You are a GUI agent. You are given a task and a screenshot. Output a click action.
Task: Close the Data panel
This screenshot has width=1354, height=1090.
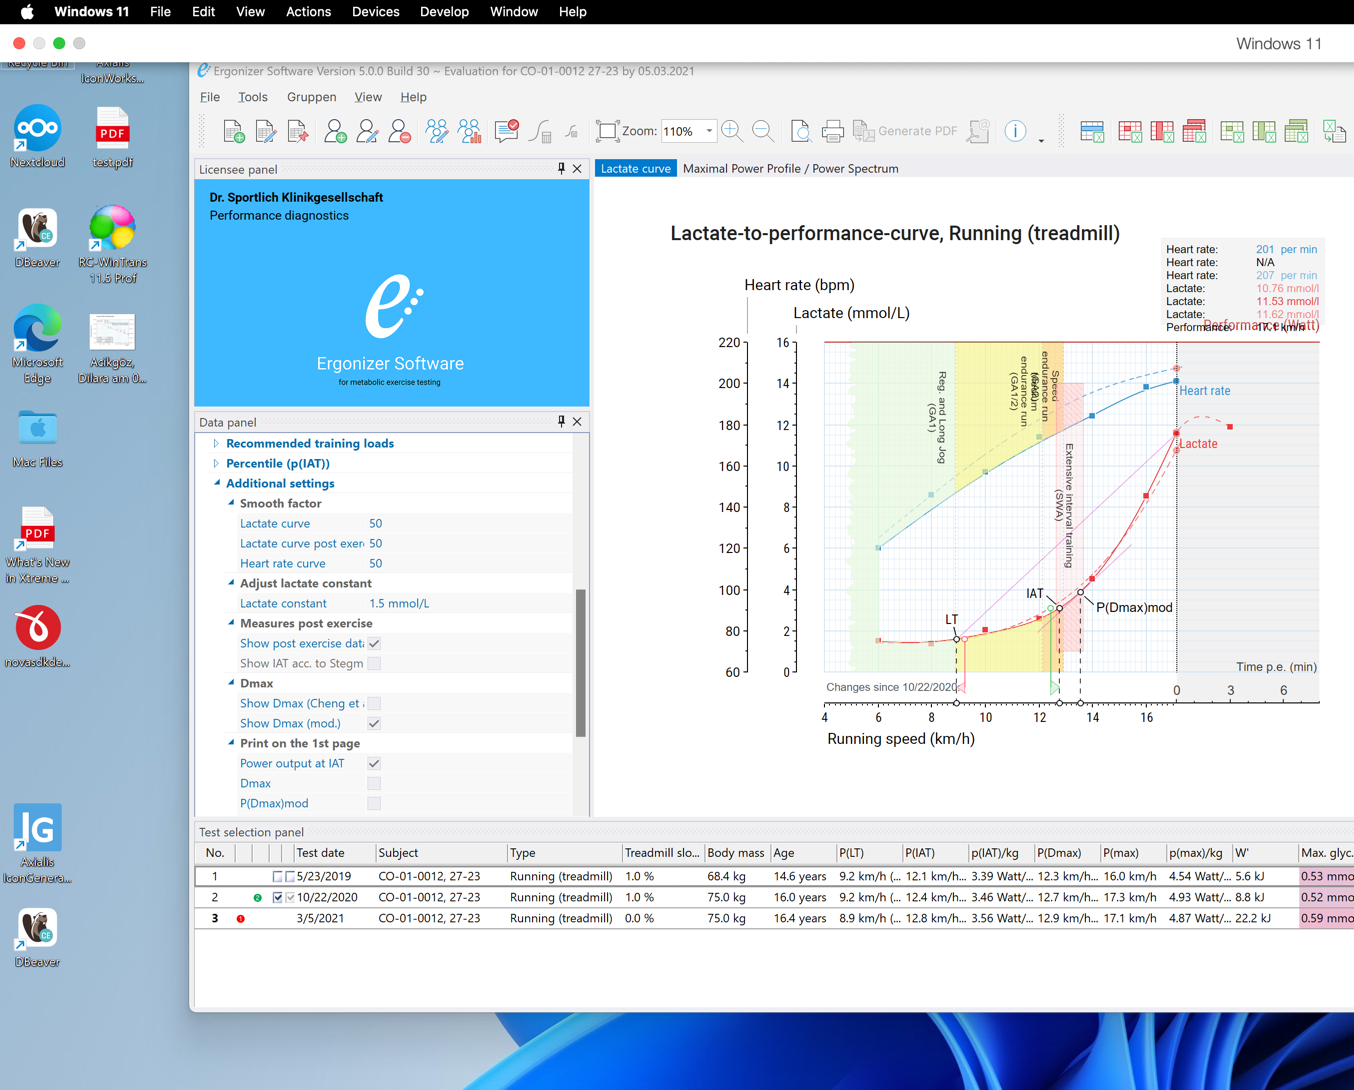pyautogui.click(x=577, y=422)
